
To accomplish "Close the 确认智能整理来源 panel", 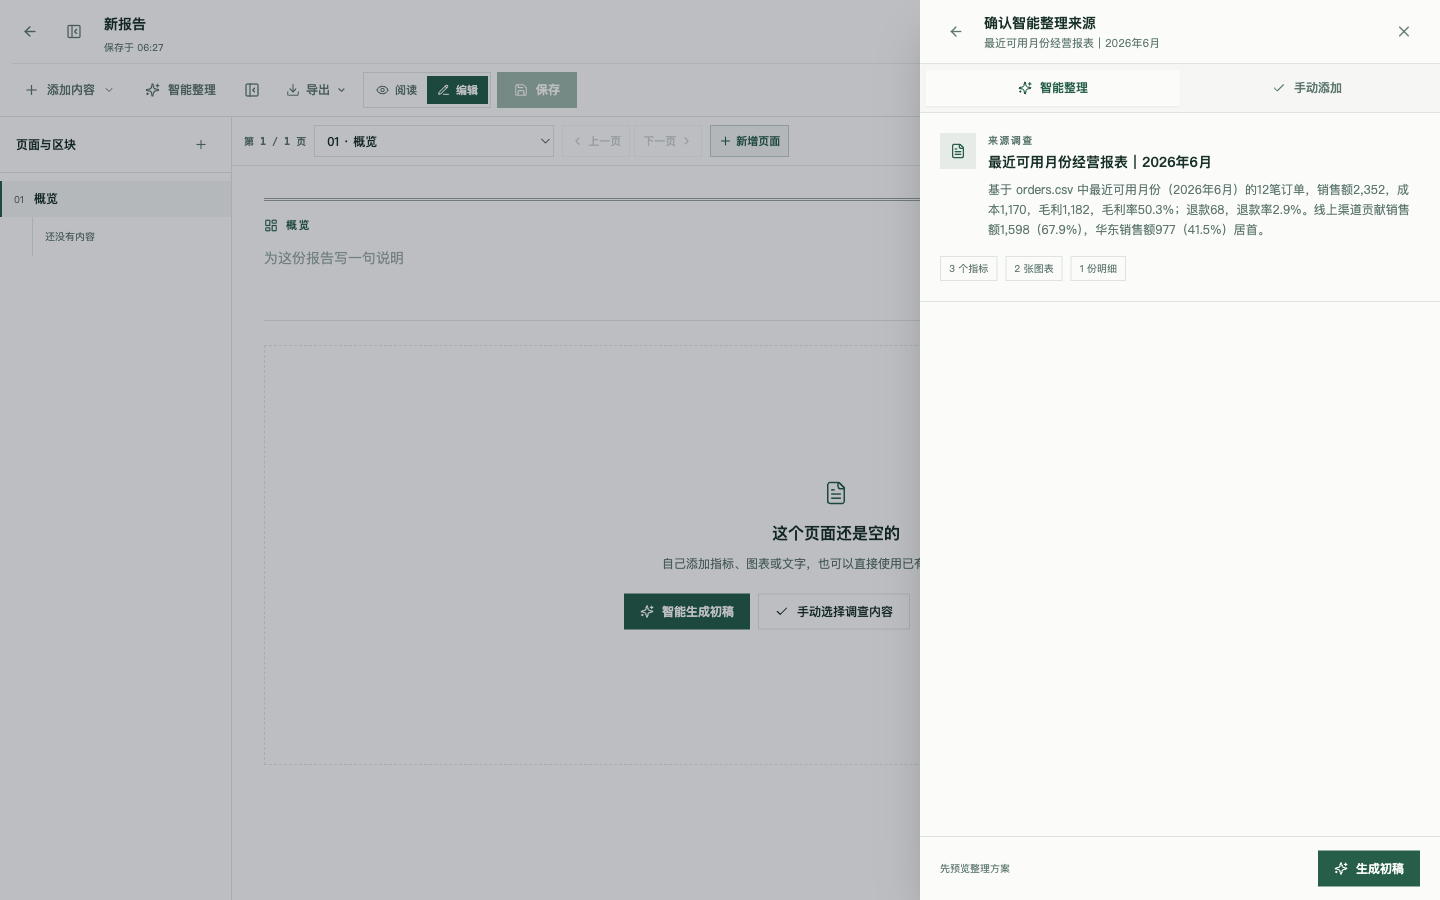I will click(1404, 32).
